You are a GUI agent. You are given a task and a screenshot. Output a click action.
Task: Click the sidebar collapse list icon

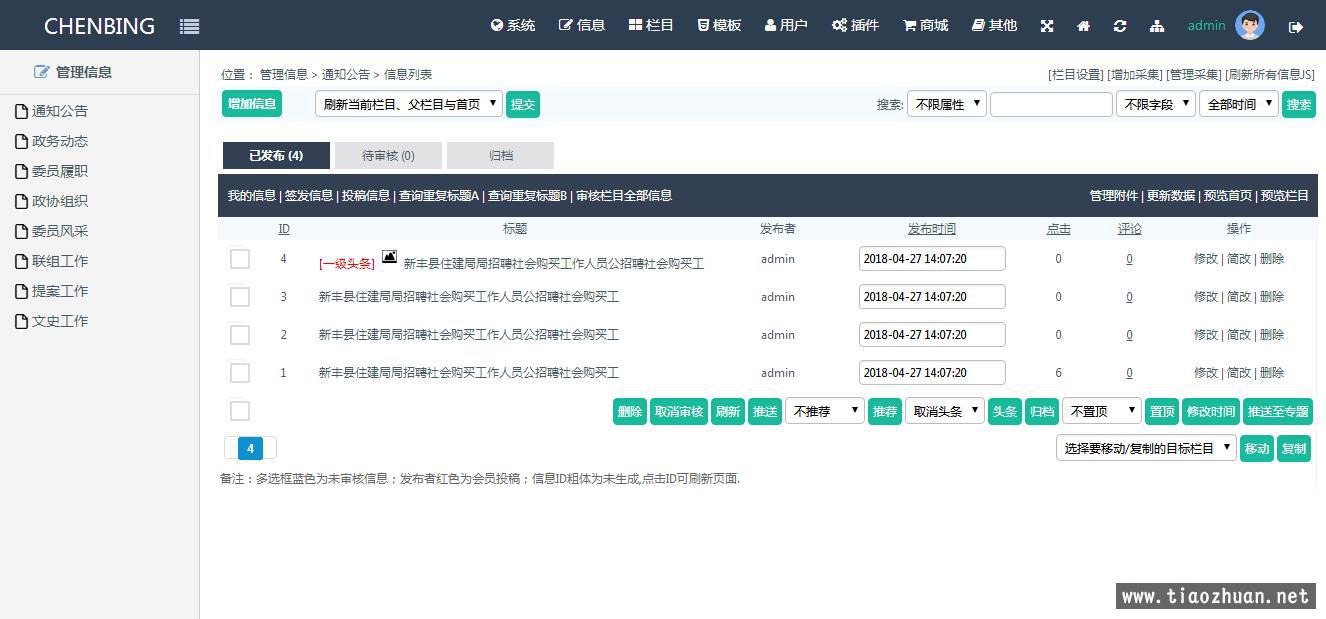point(189,27)
